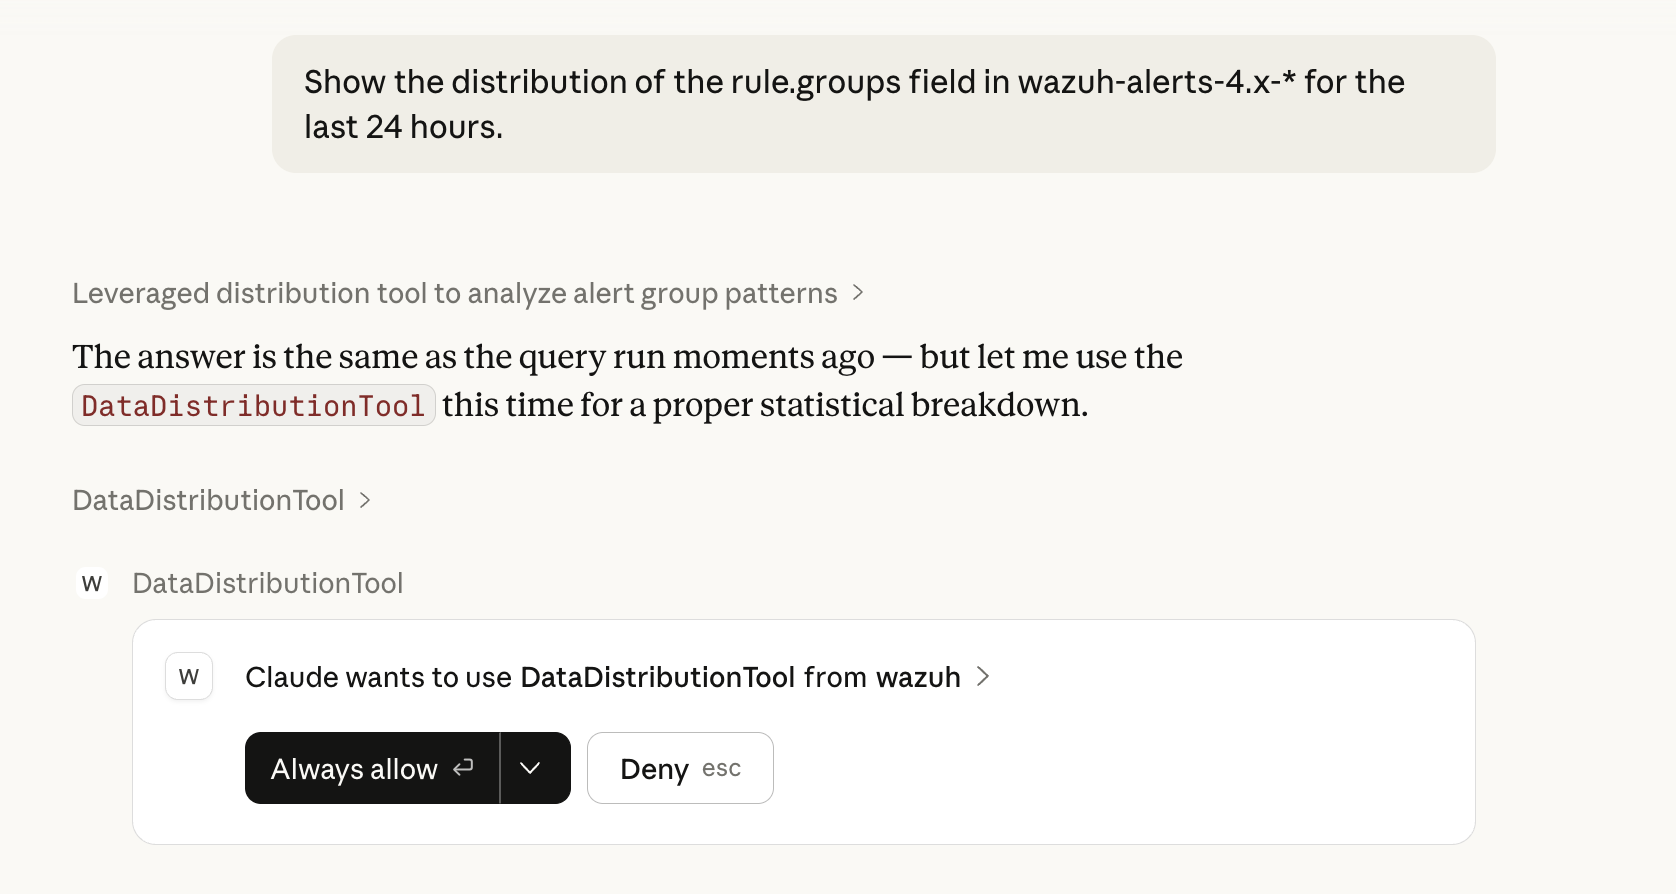1676x894 pixels.
Task: Click the 'esc' hint inside the Deny button
Action: [x=722, y=768]
